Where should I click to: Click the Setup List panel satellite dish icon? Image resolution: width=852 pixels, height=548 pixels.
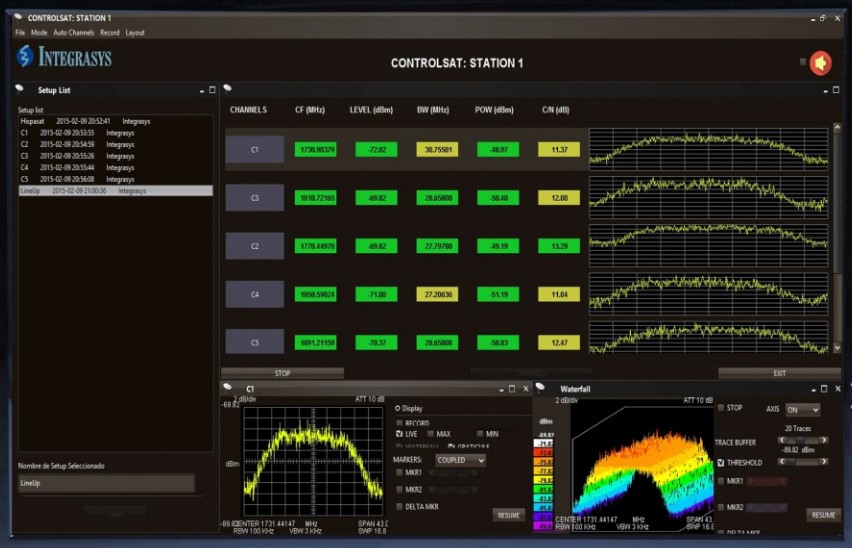[20, 89]
